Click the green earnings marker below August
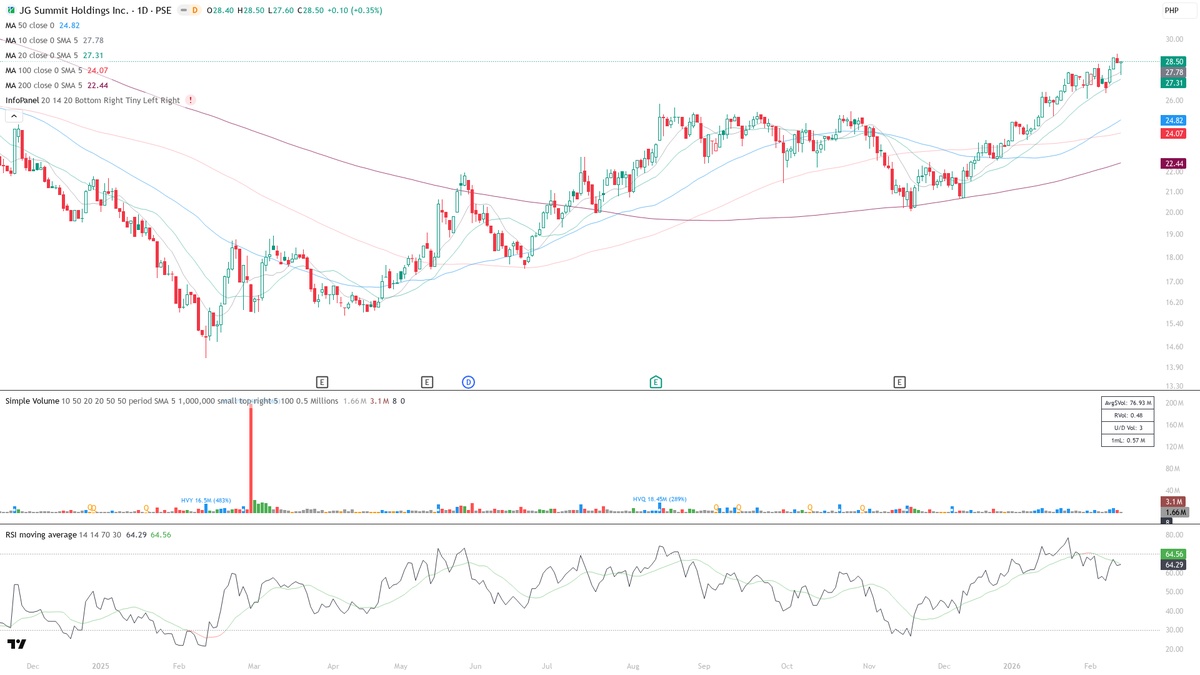This screenshot has height=675, width=1200. pos(656,382)
